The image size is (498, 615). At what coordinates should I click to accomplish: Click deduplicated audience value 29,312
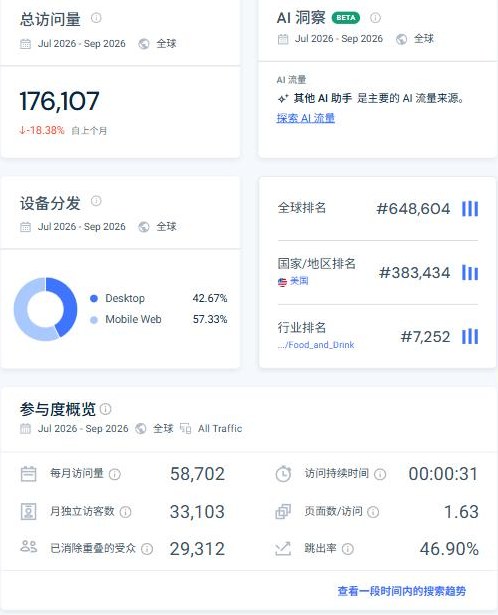[197, 549]
